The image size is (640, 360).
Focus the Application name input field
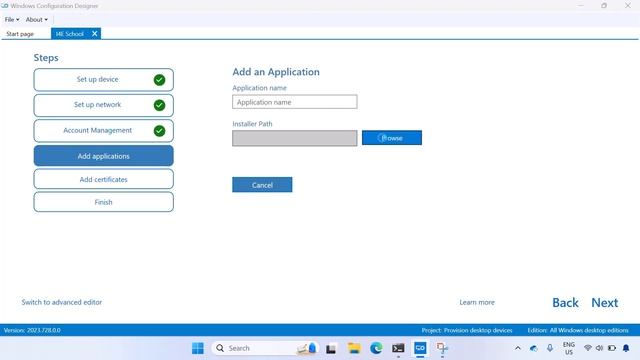click(295, 102)
